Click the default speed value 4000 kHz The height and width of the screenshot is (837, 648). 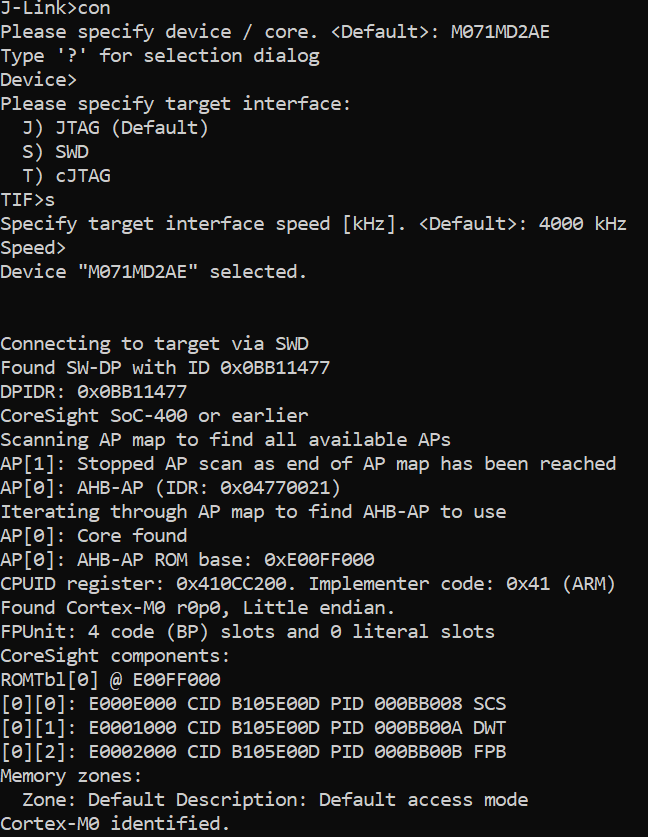[x=582, y=224]
